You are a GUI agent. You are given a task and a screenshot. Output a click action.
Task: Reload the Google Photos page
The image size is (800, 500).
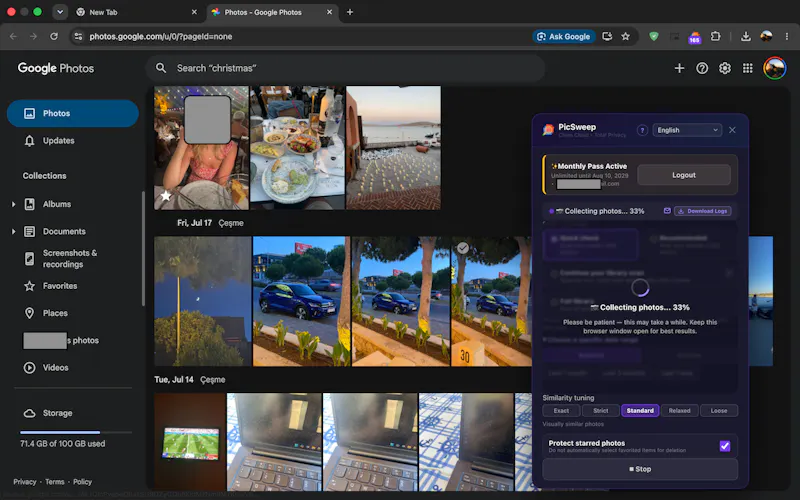pos(54,36)
